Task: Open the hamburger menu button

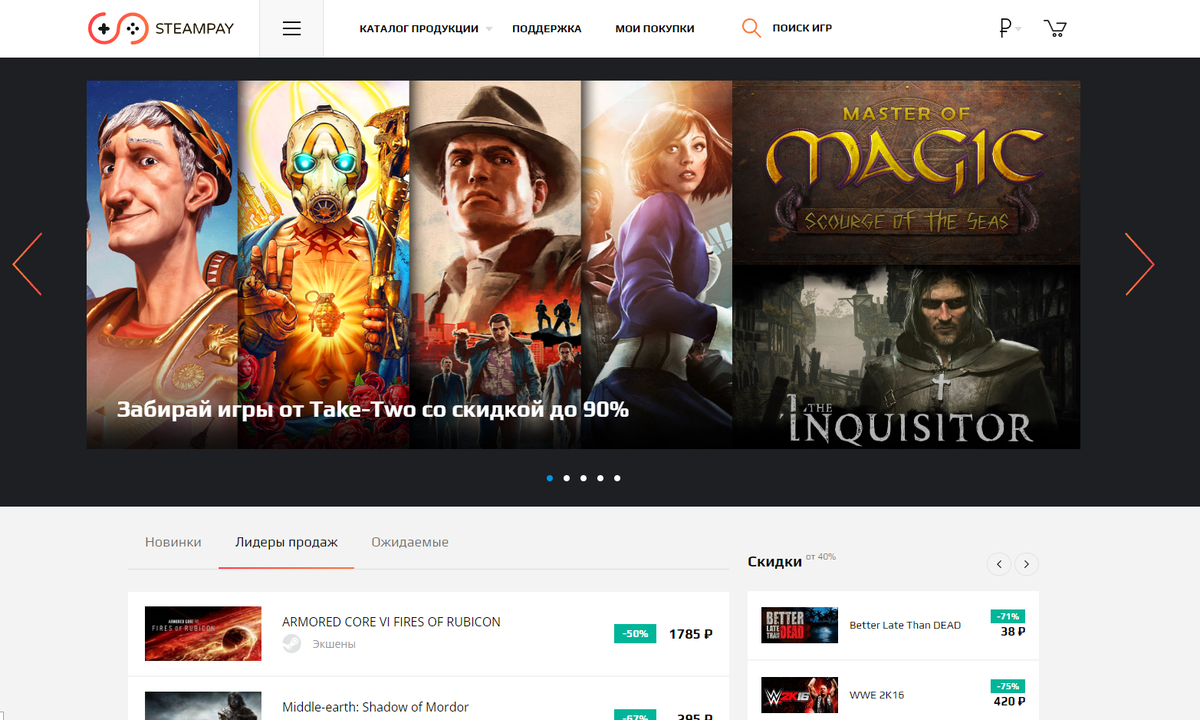Action: 291,28
